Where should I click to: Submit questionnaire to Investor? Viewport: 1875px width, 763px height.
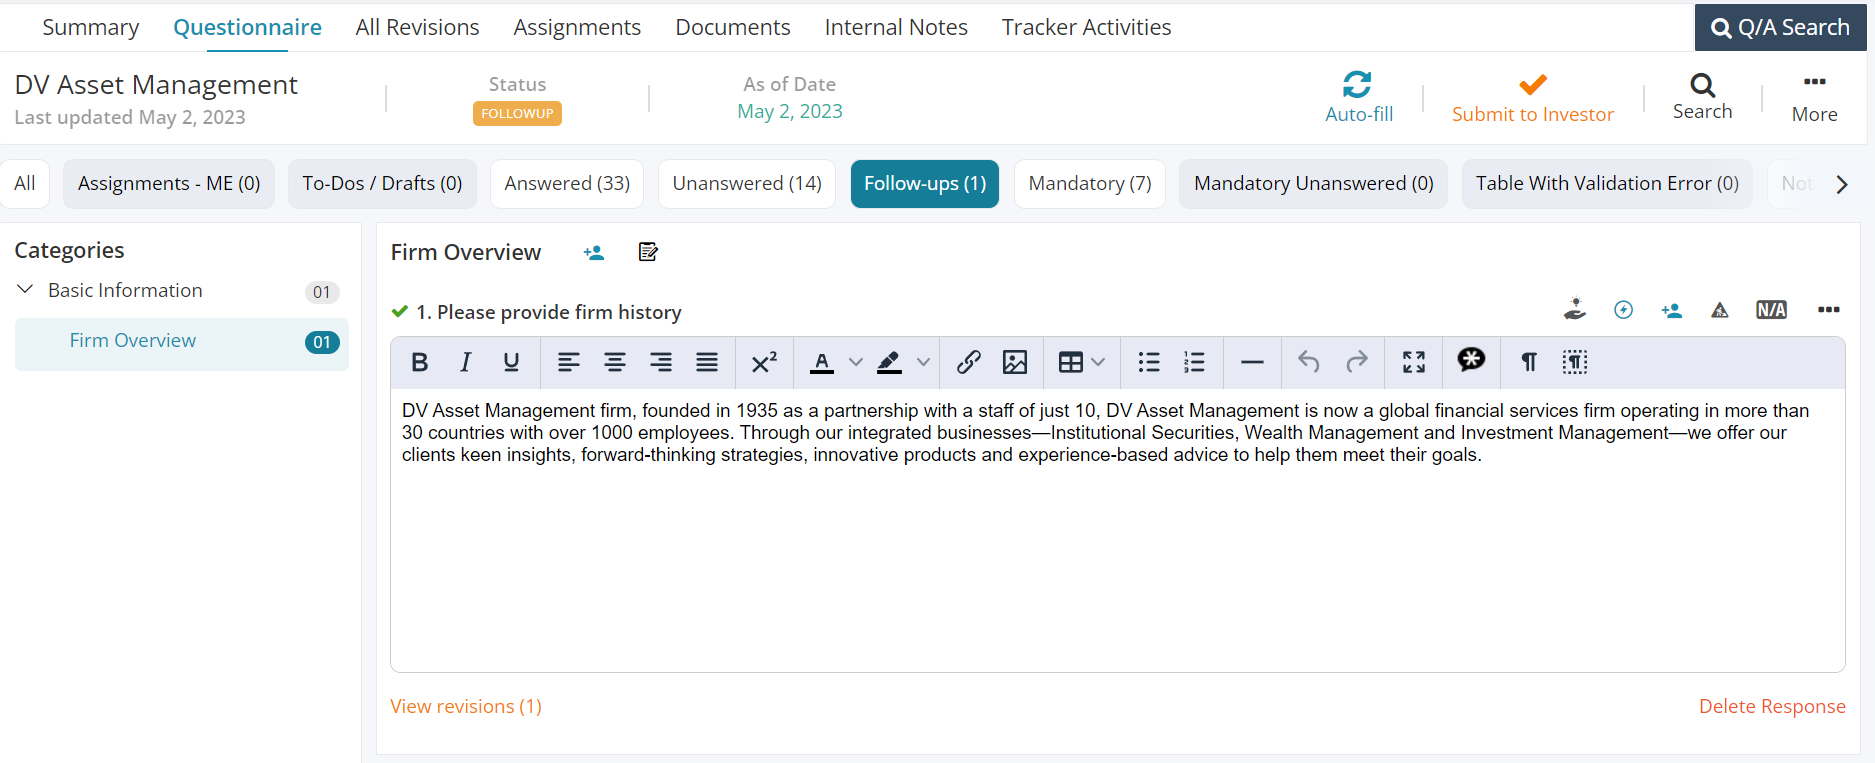tap(1533, 97)
